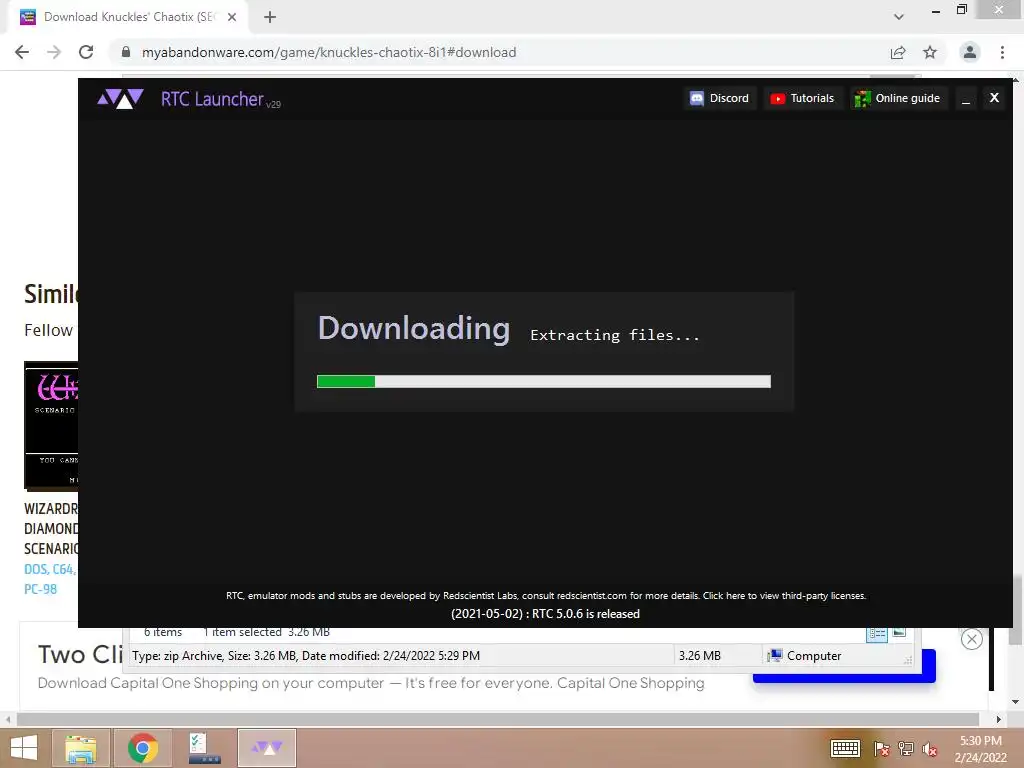Click the Computer location in Explorer status bar
The width and height of the screenshot is (1024, 768).
click(x=805, y=656)
